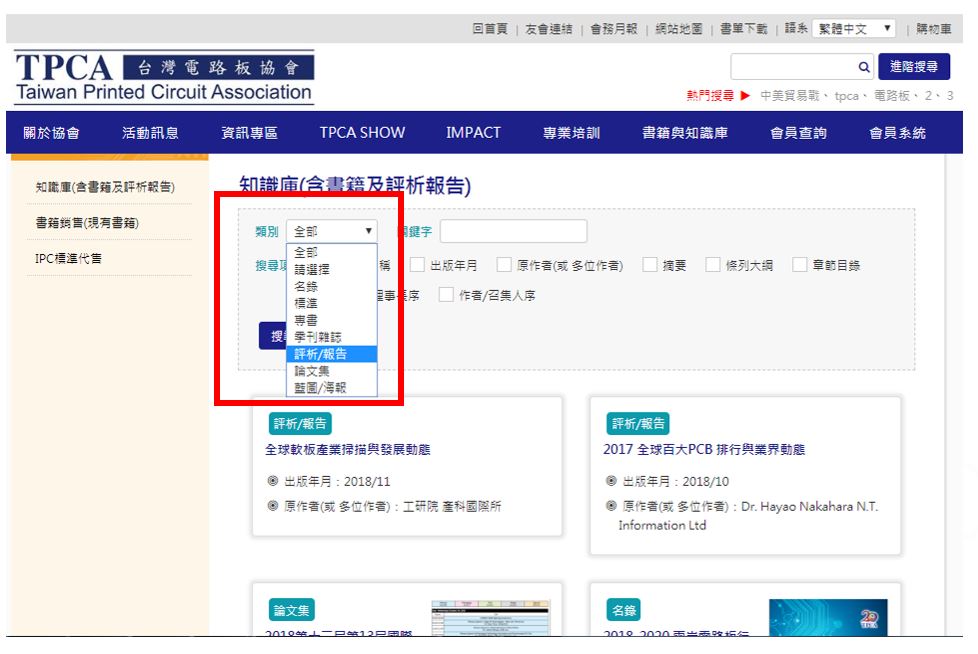Viewport: 978px width, 654px height.
Task: Tick the 摘要 checkbox
Action: pos(650,264)
